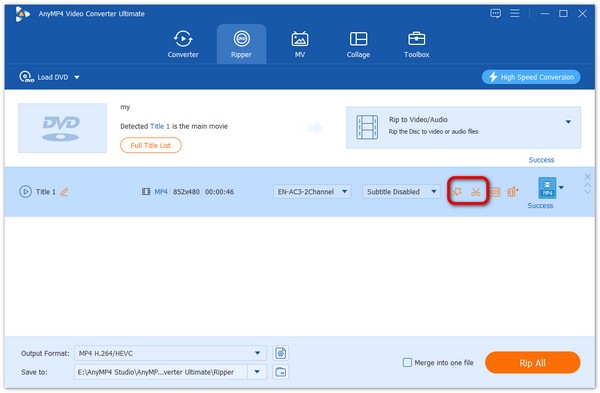Open the Save to folder icon
This screenshot has width=600, height=393.
pos(280,372)
